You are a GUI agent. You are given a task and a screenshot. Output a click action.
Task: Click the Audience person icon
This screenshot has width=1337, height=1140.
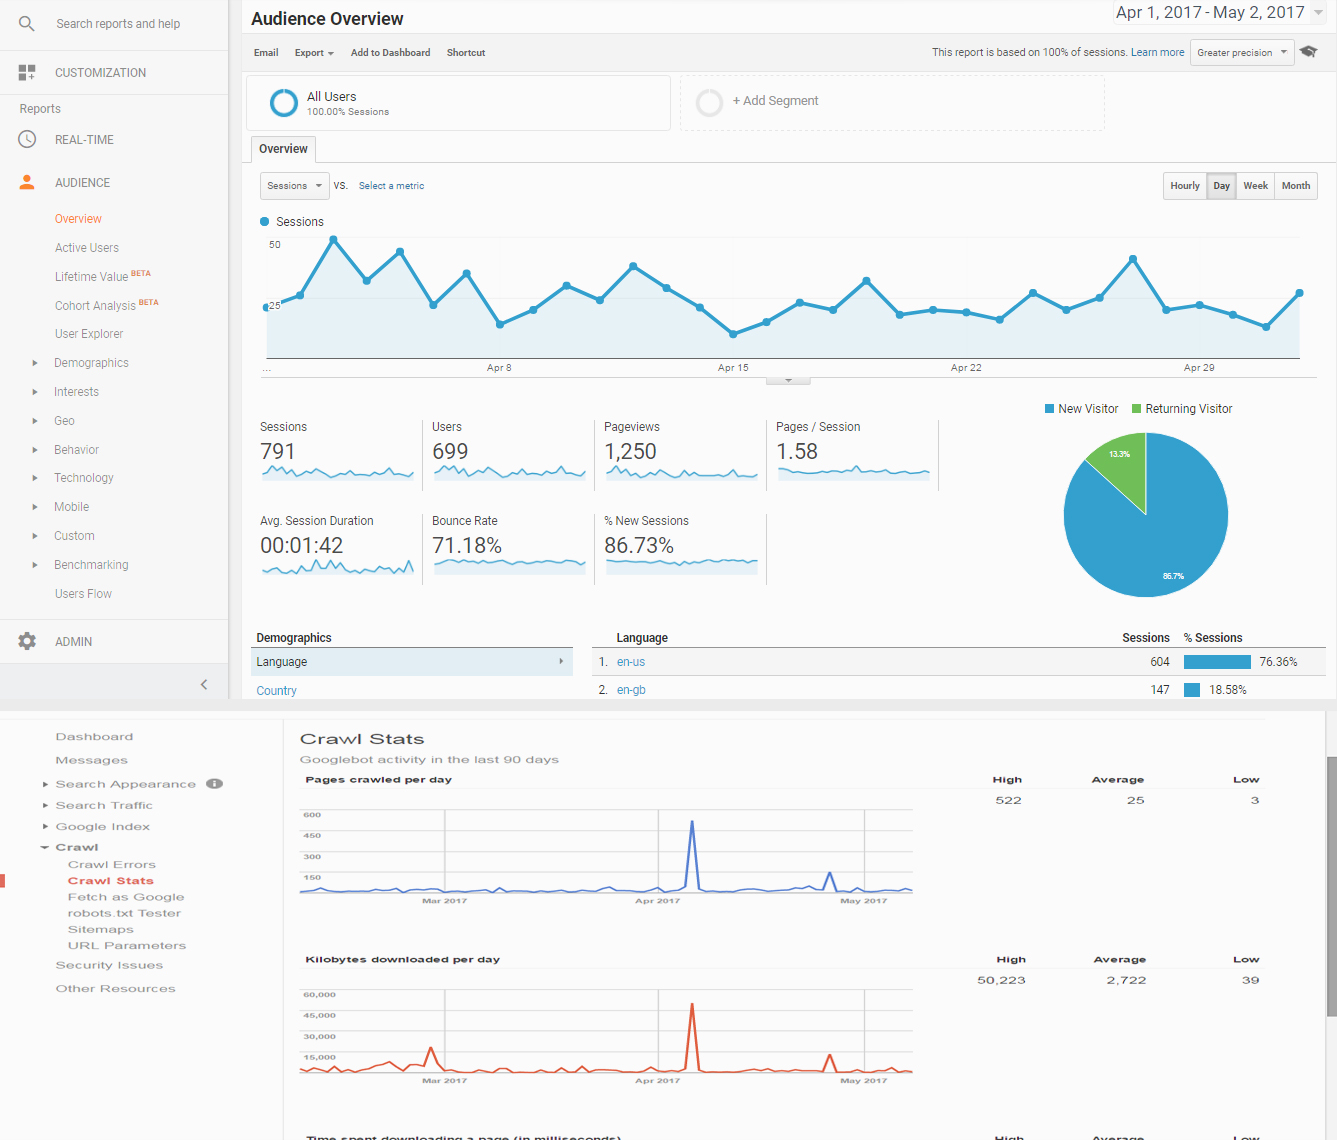[27, 182]
